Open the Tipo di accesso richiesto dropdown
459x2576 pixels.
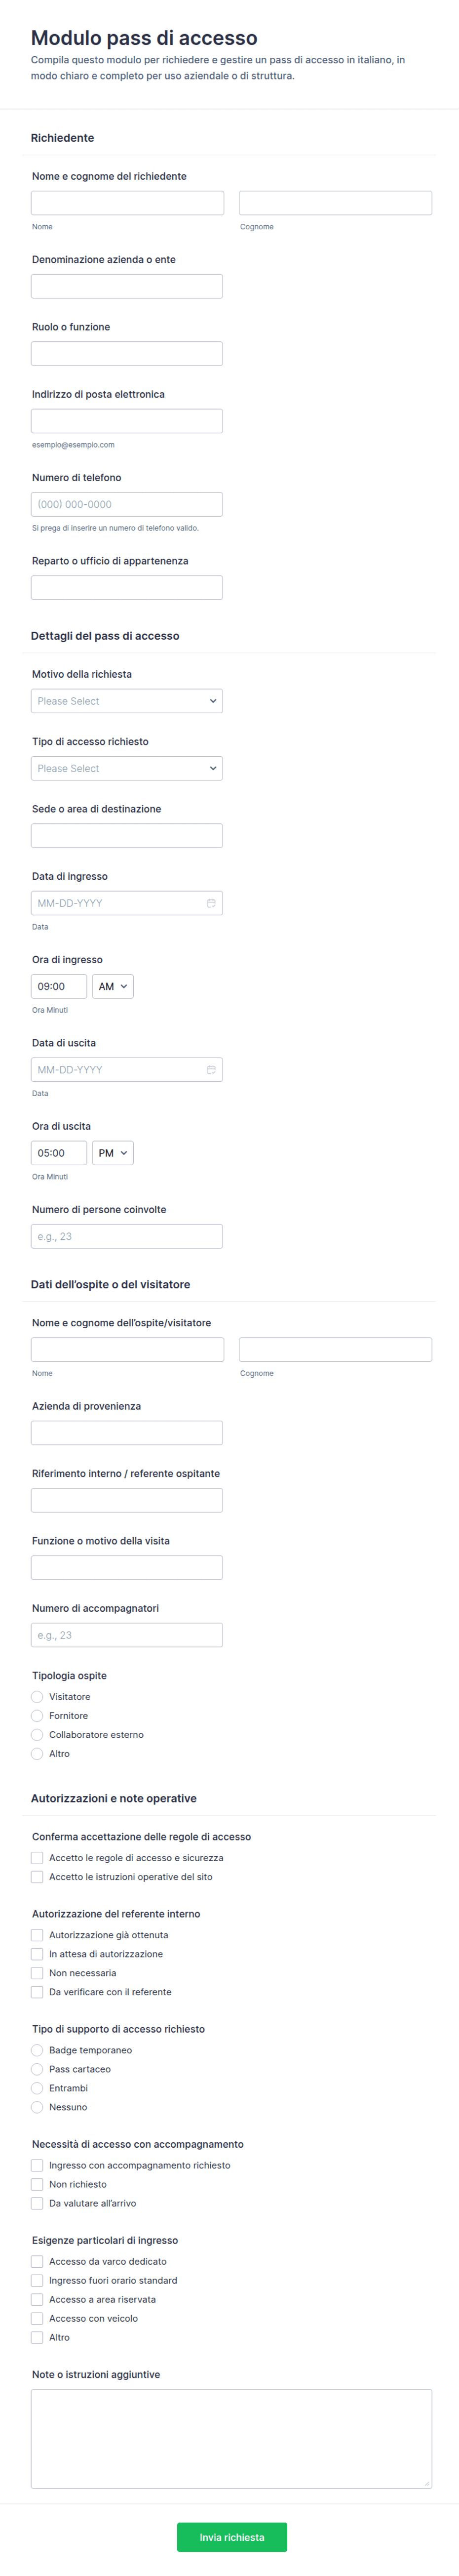point(127,768)
